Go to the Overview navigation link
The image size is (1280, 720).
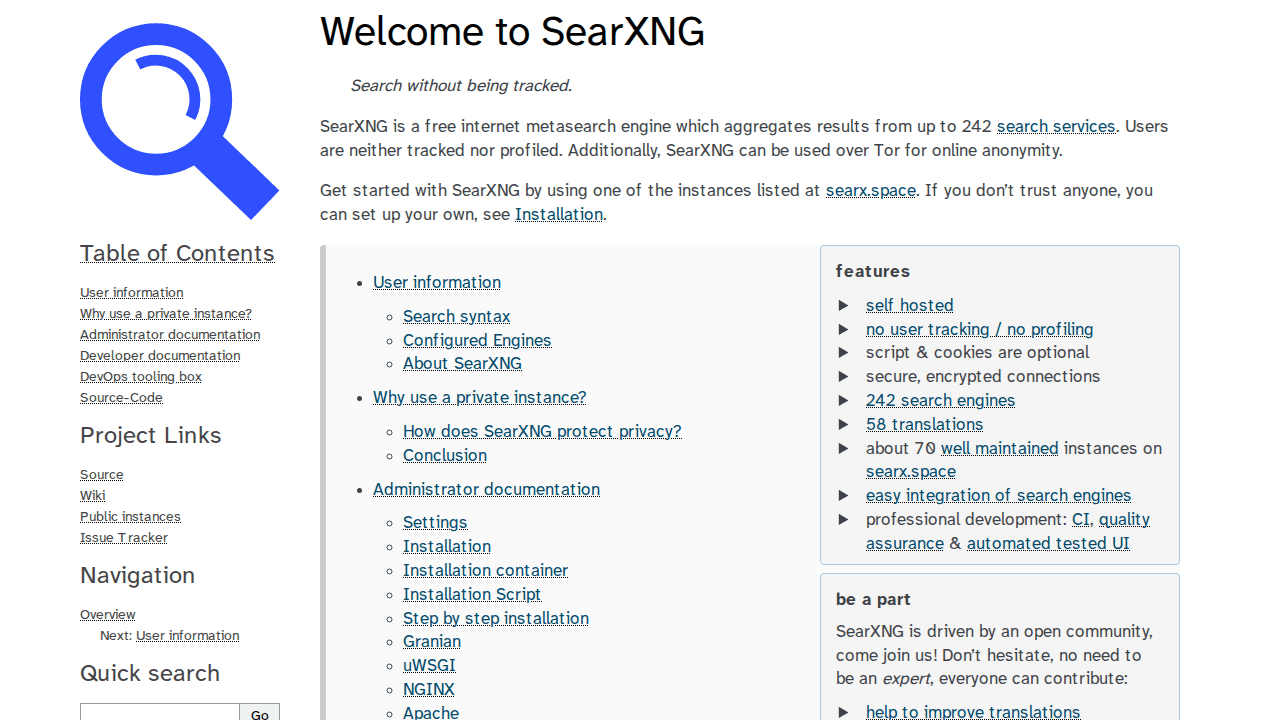pyautogui.click(x=107, y=614)
